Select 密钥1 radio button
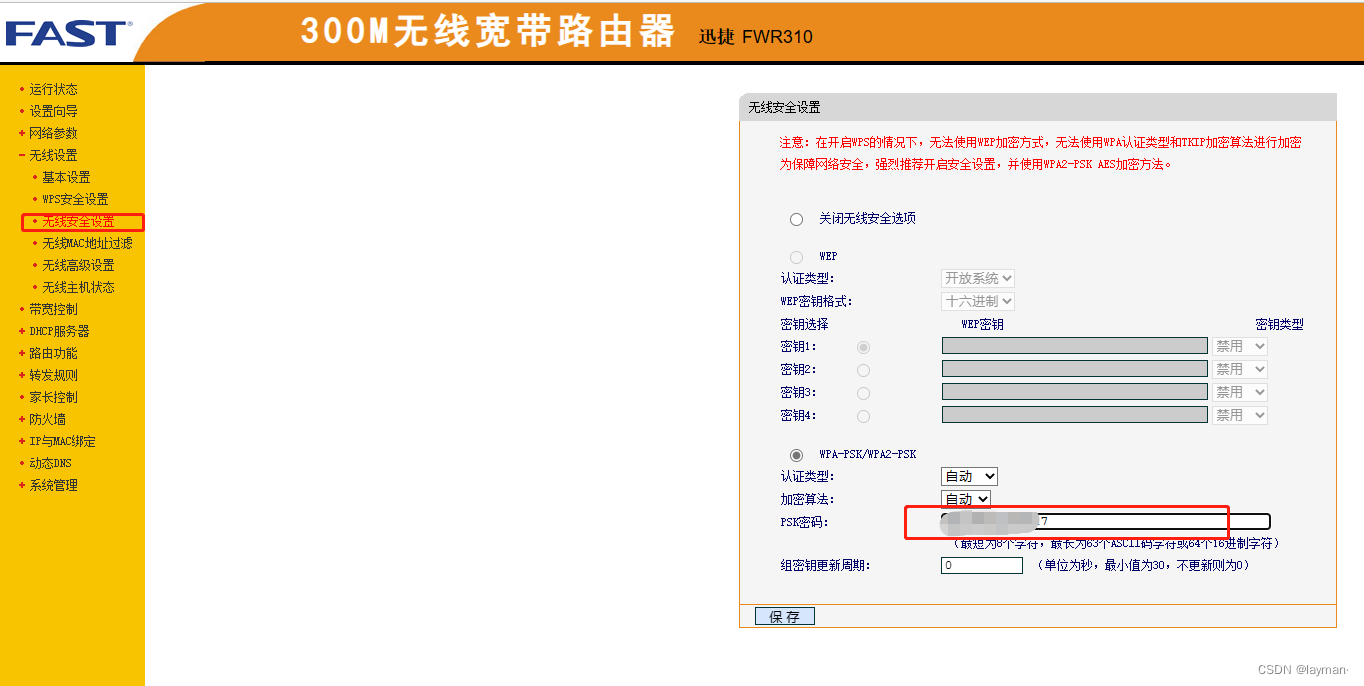 pos(863,347)
